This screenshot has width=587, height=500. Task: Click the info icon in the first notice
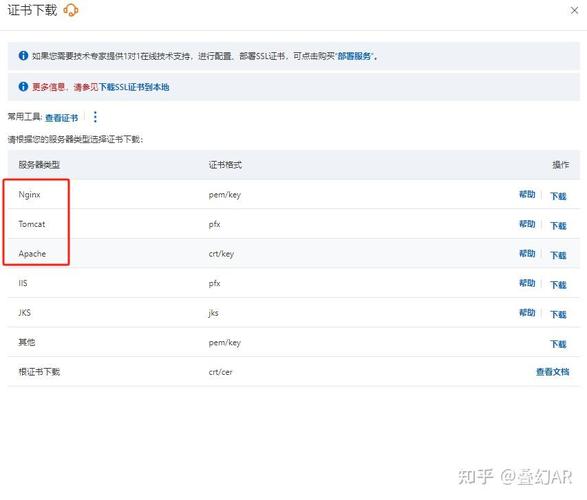[23, 56]
